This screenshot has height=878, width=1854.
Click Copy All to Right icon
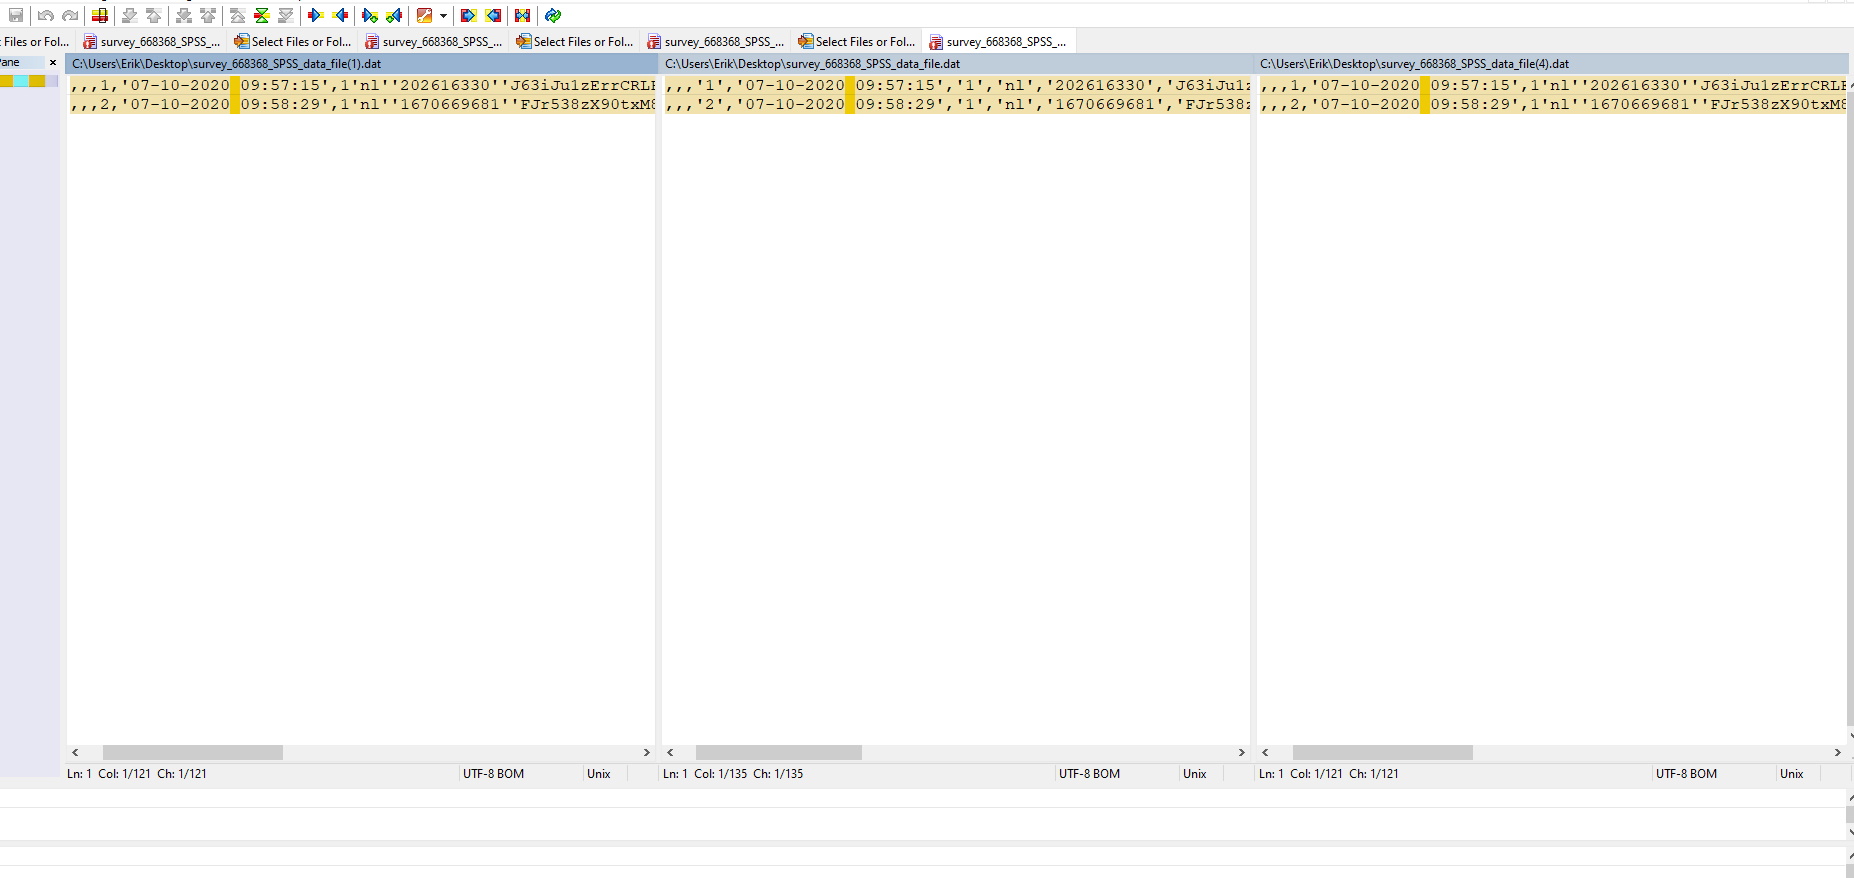(468, 15)
